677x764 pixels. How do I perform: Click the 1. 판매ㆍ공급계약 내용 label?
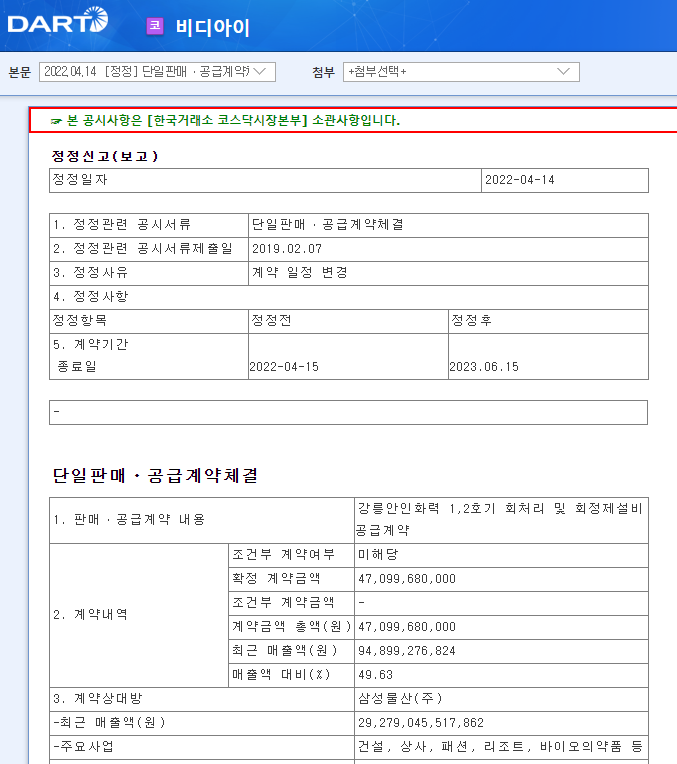[x=129, y=520]
